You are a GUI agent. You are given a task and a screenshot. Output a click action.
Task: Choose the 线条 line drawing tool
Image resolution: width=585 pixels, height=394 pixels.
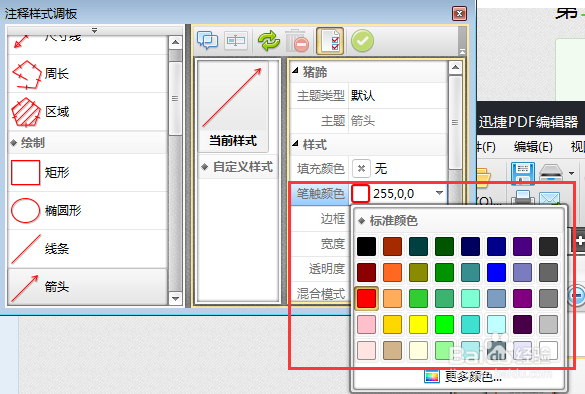[87, 248]
